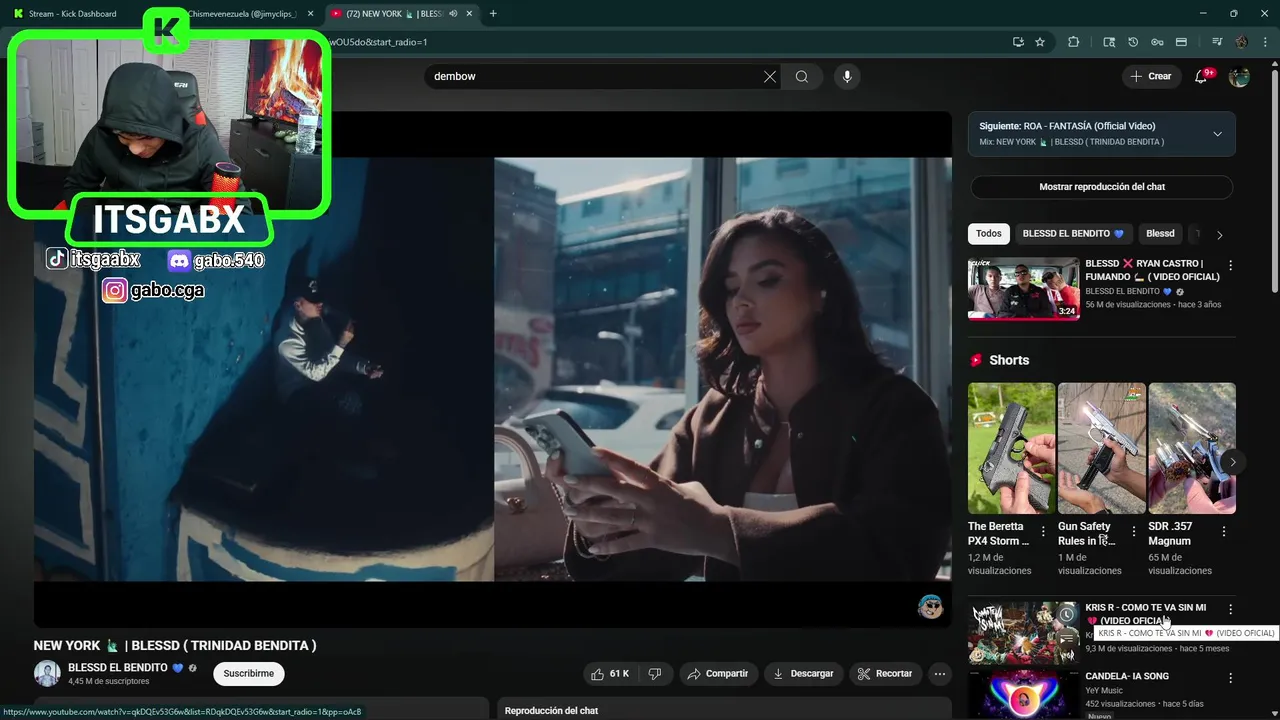Open options for the SDR .357 Magnum short
The image size is (1280, 720).
(x=1224, y=532)
